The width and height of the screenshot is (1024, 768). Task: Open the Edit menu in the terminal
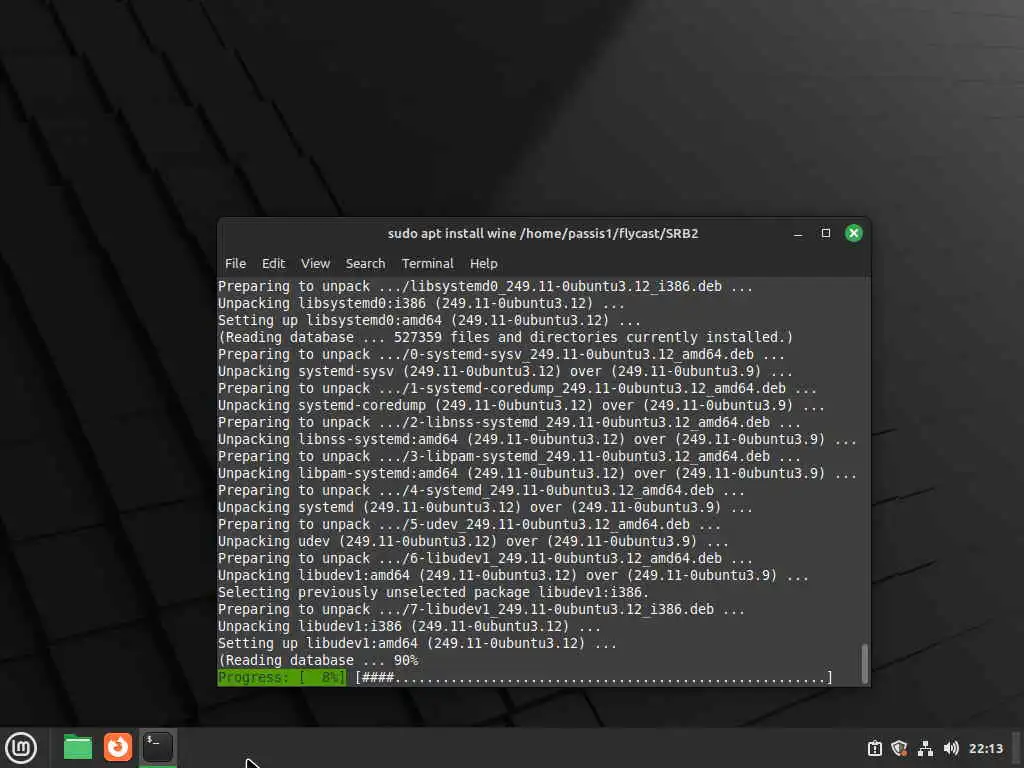(273, 264)
